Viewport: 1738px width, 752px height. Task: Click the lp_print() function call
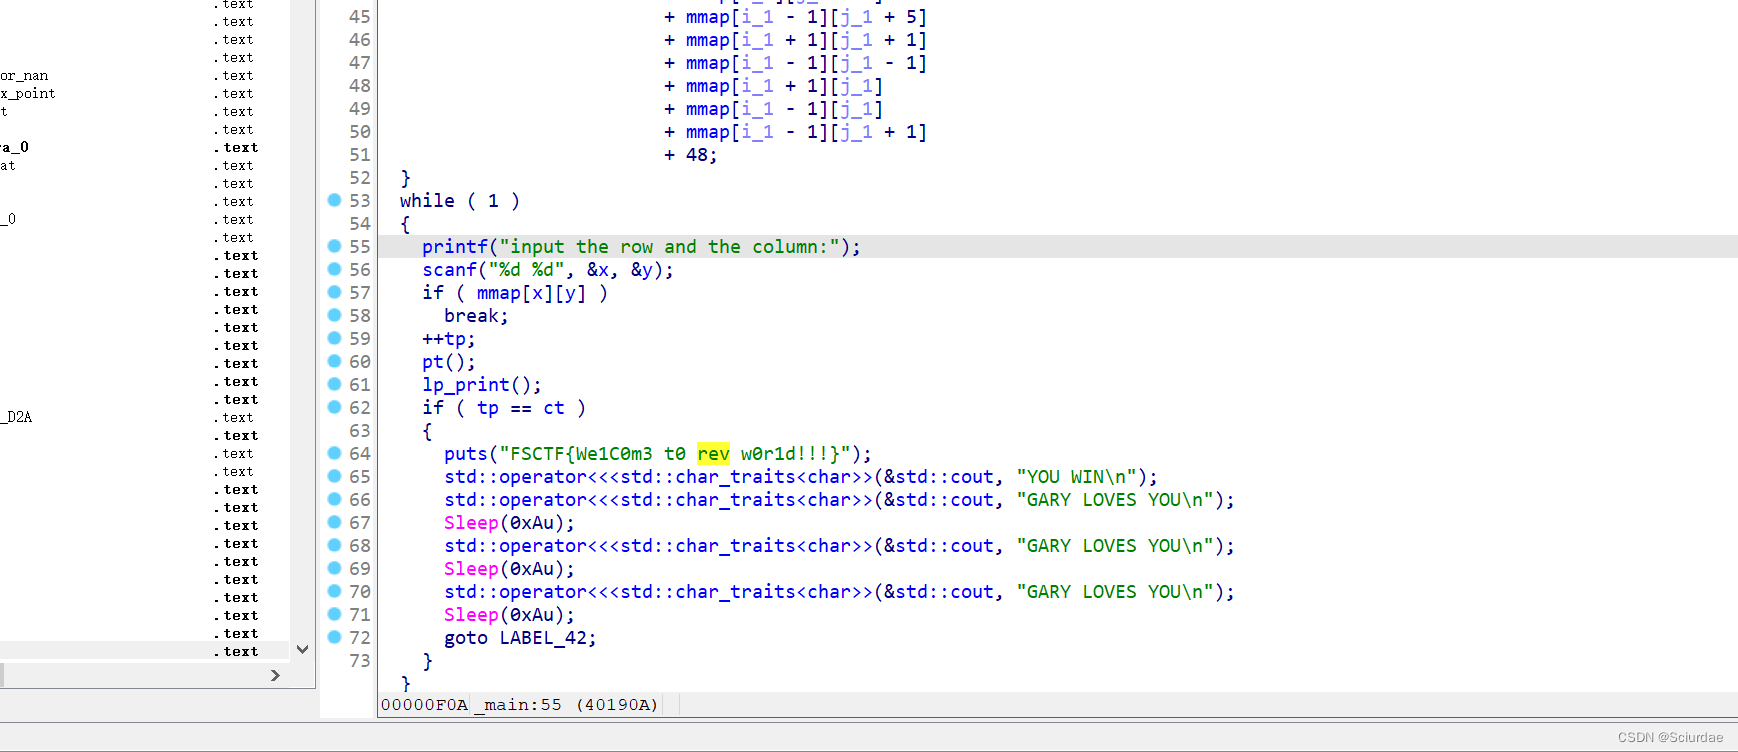pos(482,385)
